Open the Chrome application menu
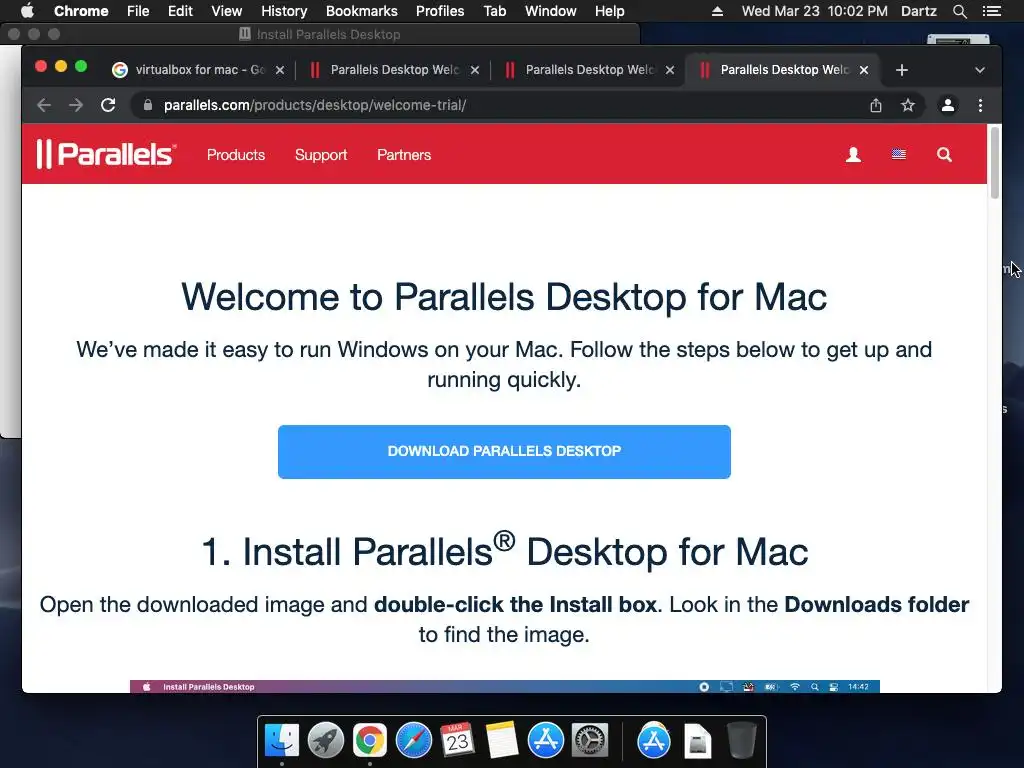1024x768 pixels. [x=81, y=11]
